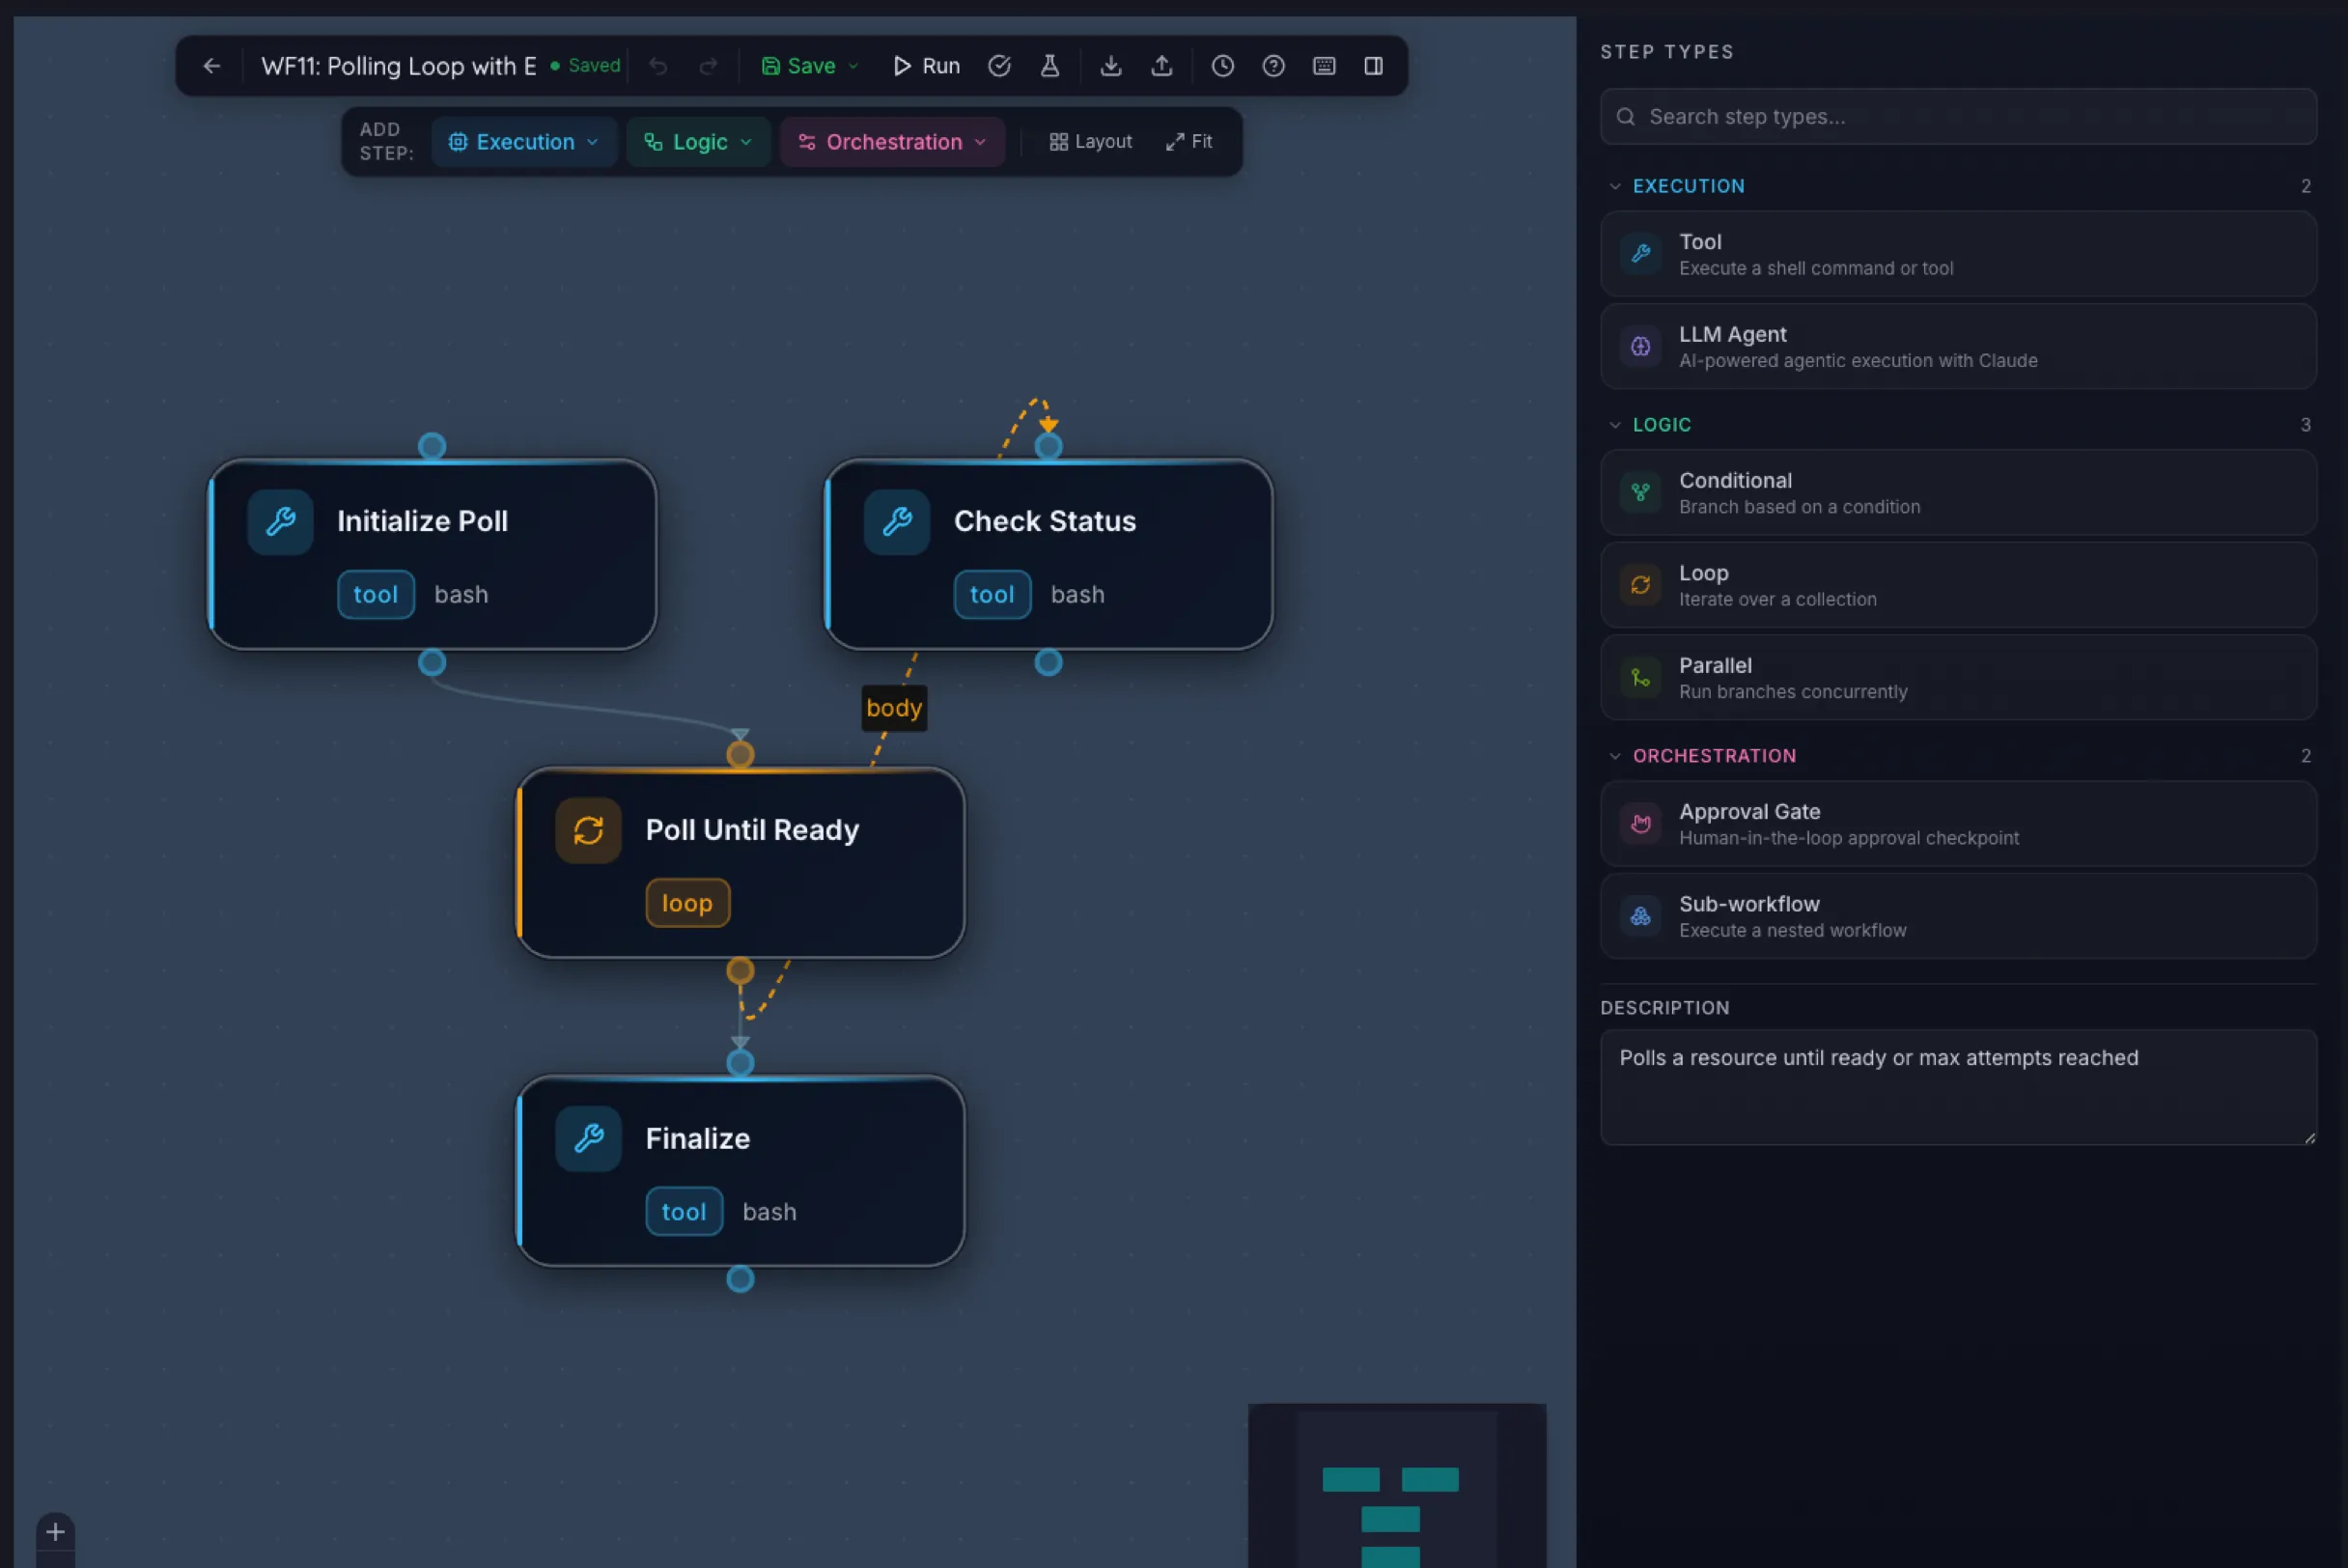Click the download icon
The image size is (2348, 1568).
1110,66
